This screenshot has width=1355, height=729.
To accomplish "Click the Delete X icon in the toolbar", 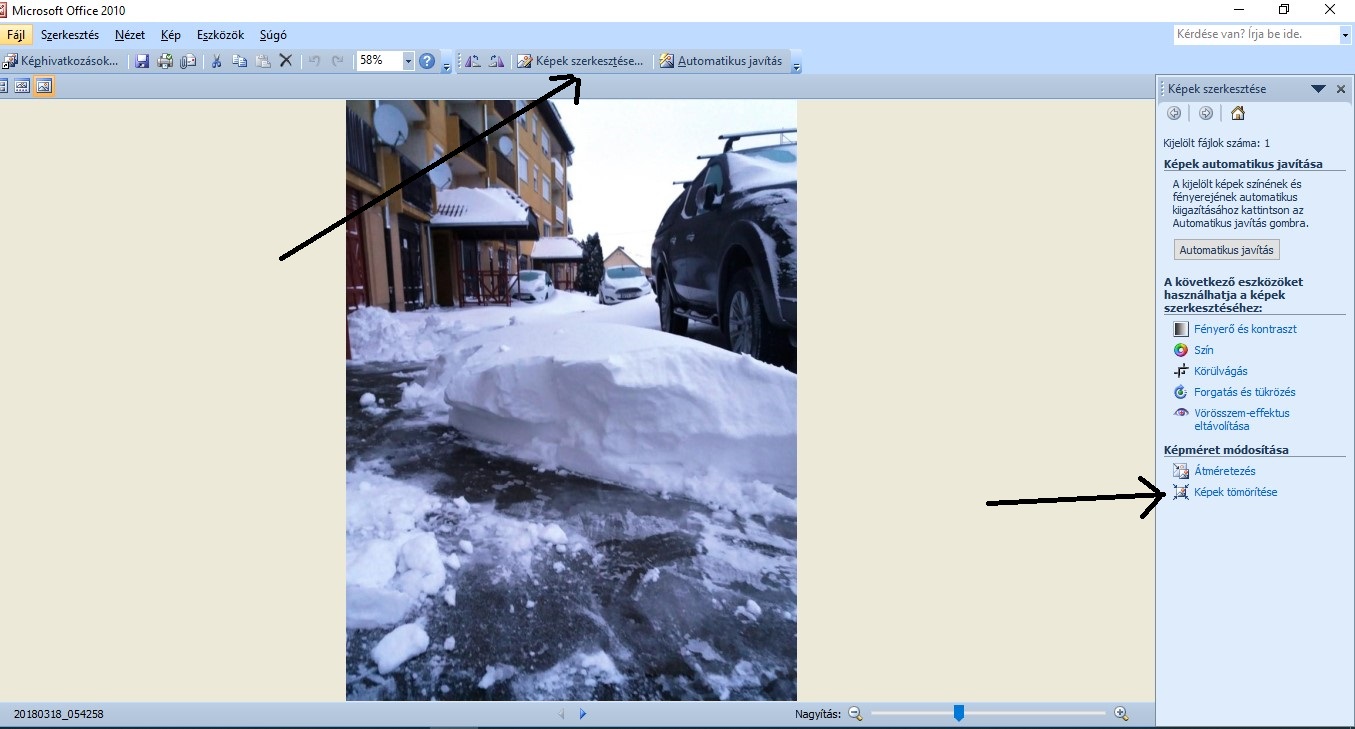I will coord(285,61).
